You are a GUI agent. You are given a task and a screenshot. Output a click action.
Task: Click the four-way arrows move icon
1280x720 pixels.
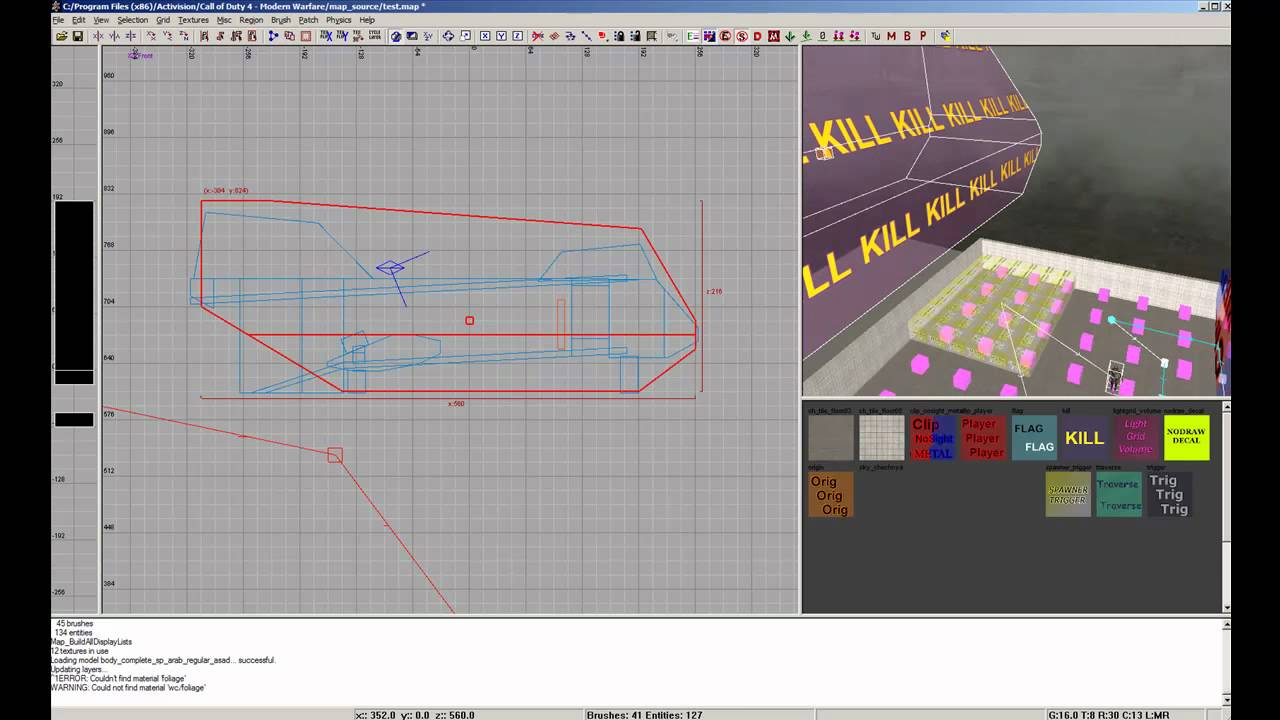[448, 36]
